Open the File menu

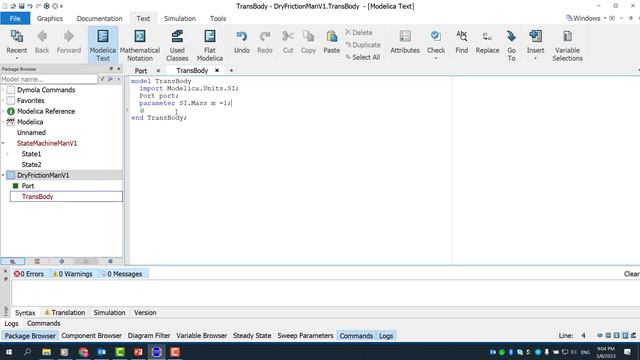tap(15, 18)
